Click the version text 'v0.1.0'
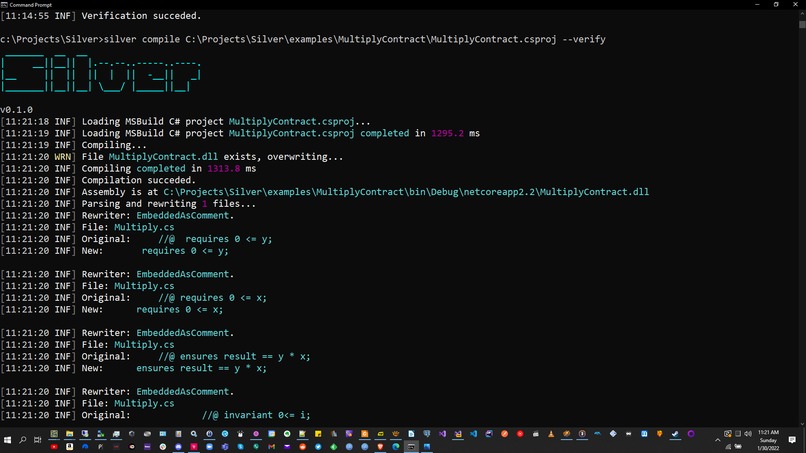 (16, 110)
